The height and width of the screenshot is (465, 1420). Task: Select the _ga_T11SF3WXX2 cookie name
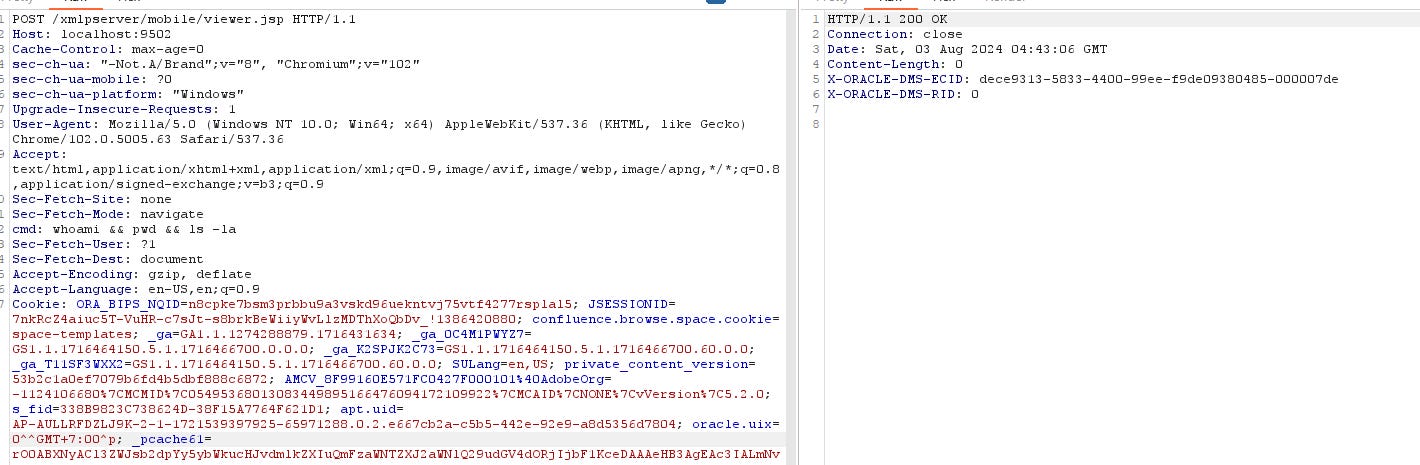(68, 364)
